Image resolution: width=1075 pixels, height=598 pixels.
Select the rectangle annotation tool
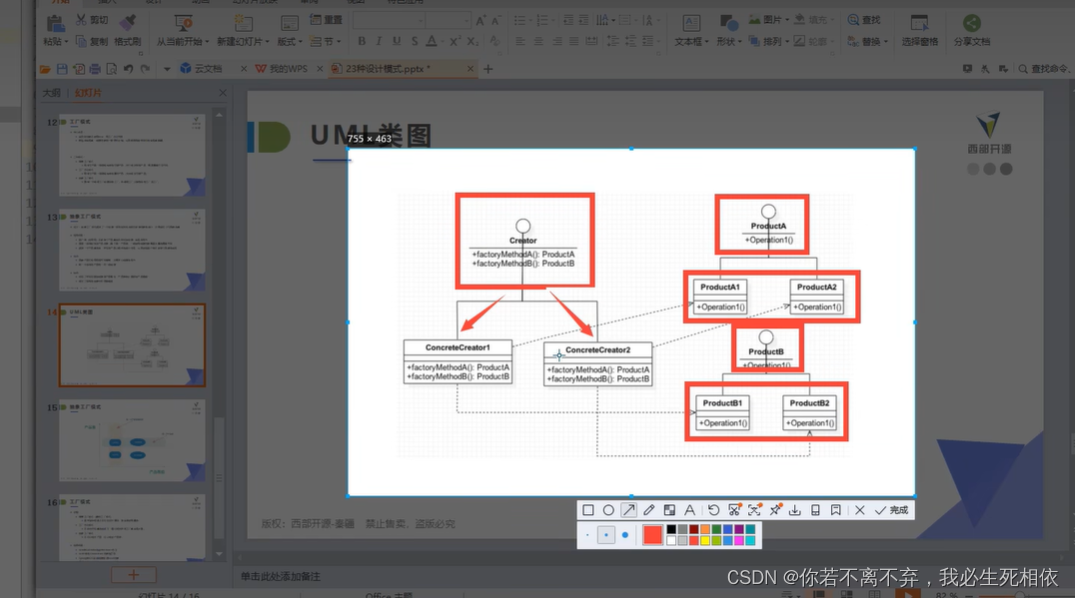click(588, 510)
